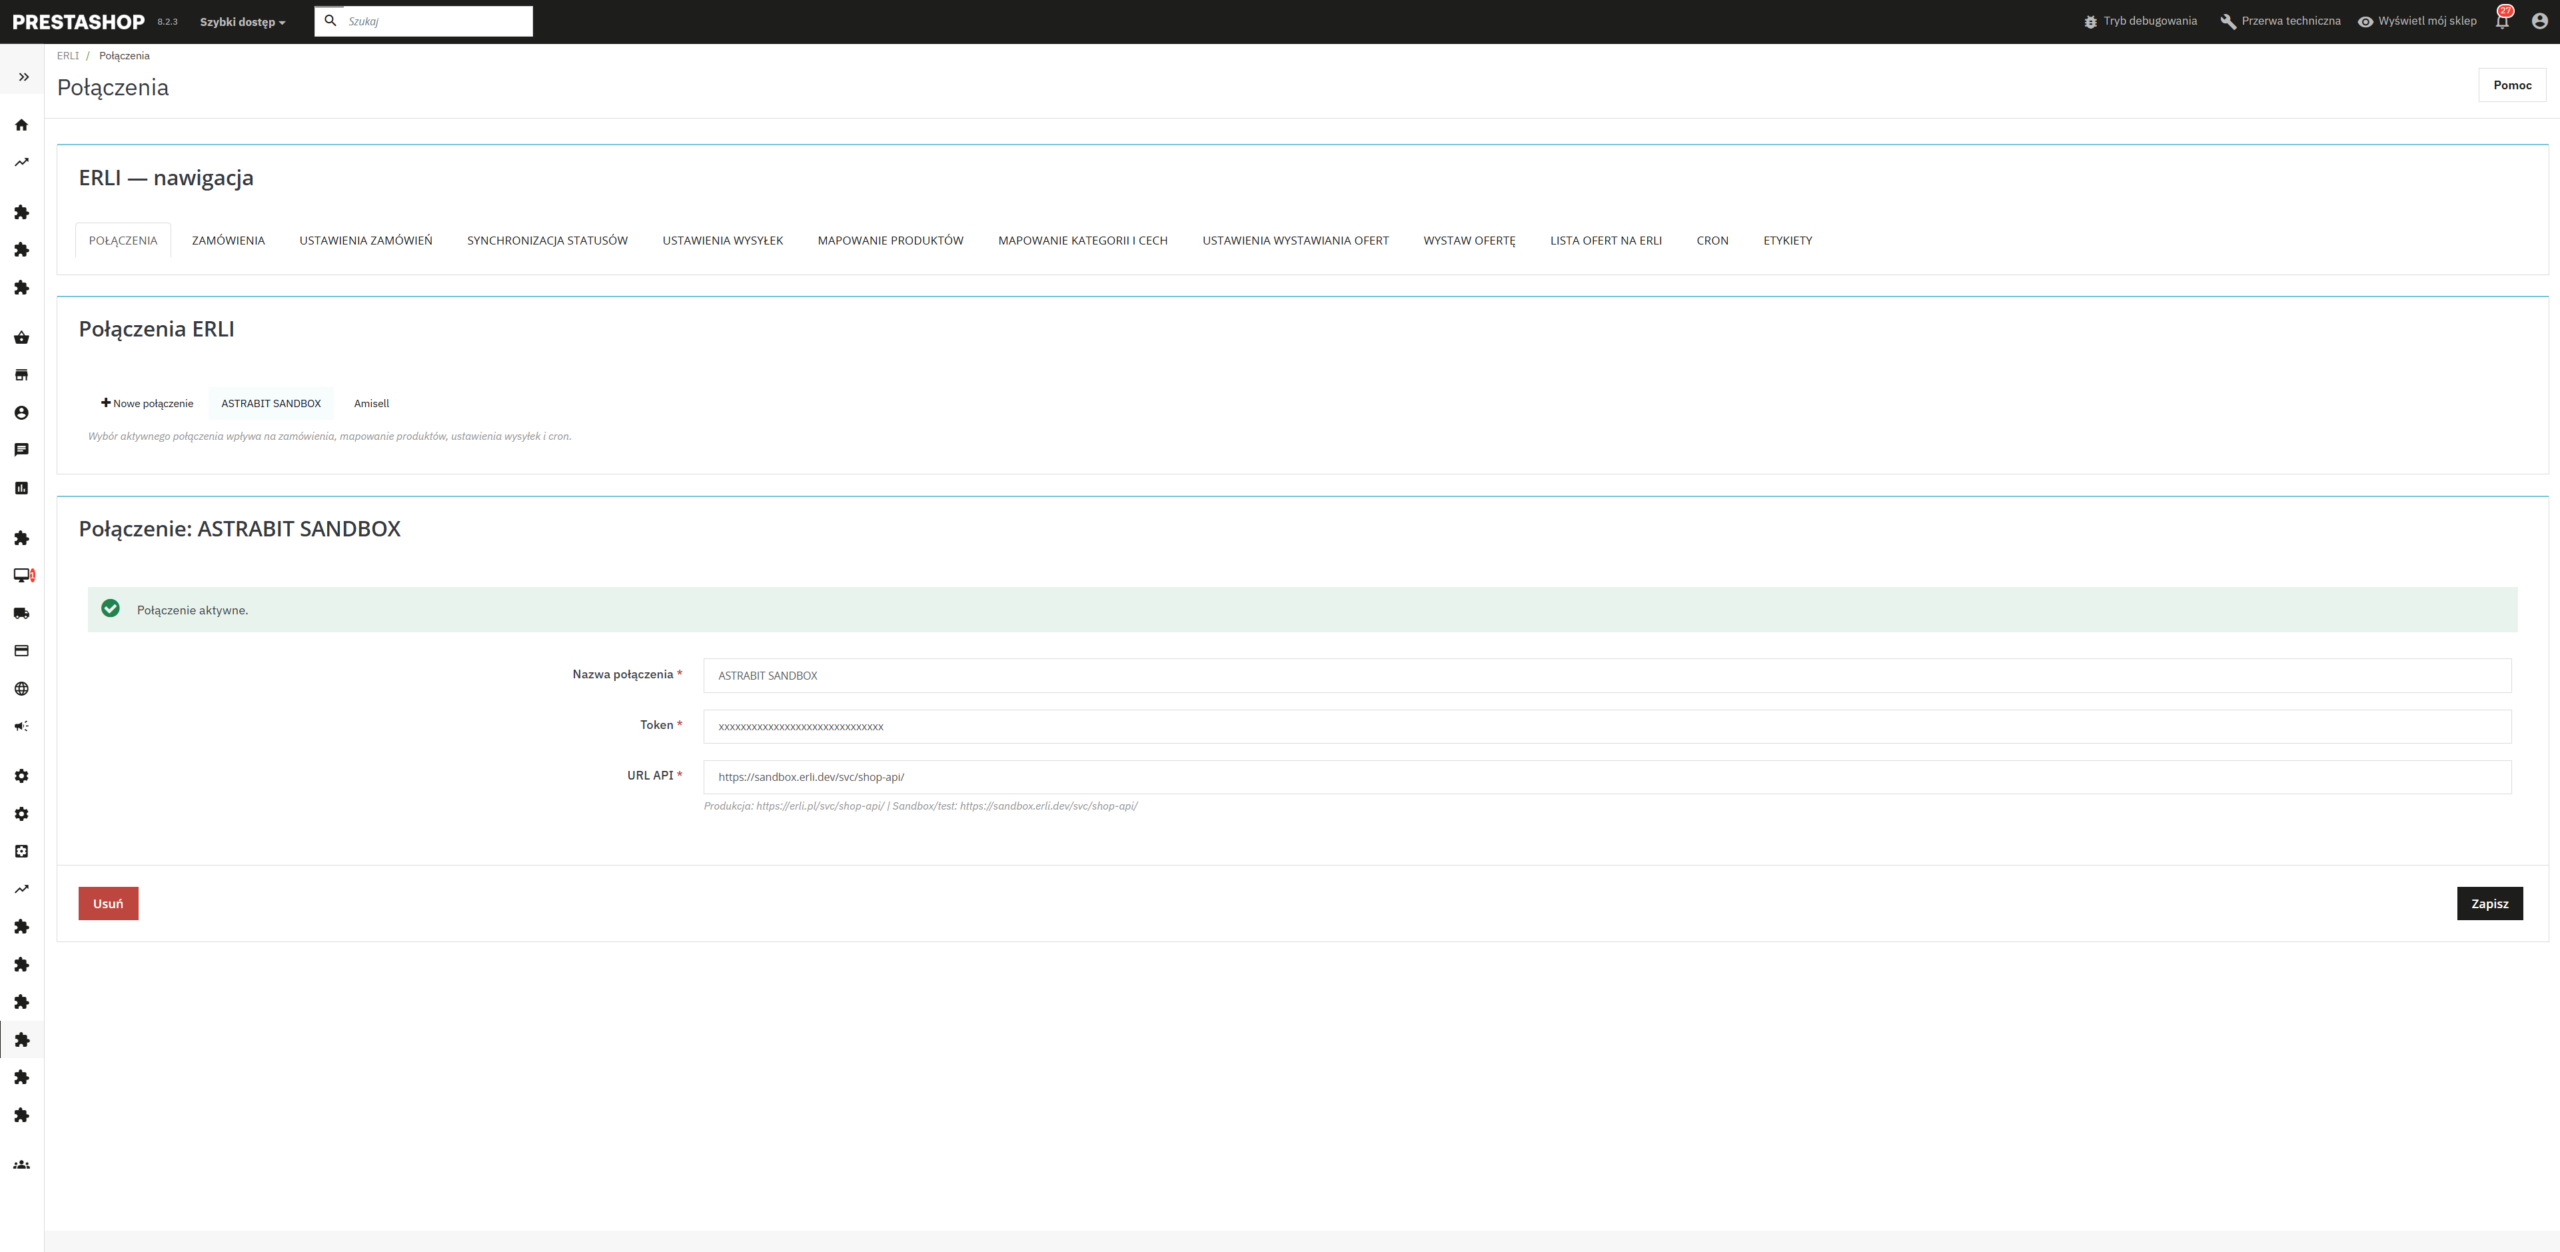Click the 'Połączenia ERLI' section heading
This screenshot has width=2560, height=1252.
(x=157, y=329)
